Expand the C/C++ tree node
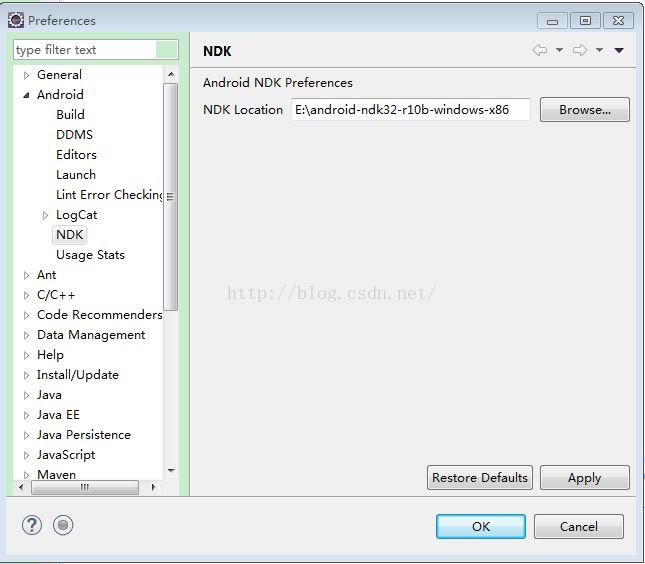The height and width of the screenshot is (564, 645). click(27, 295)
